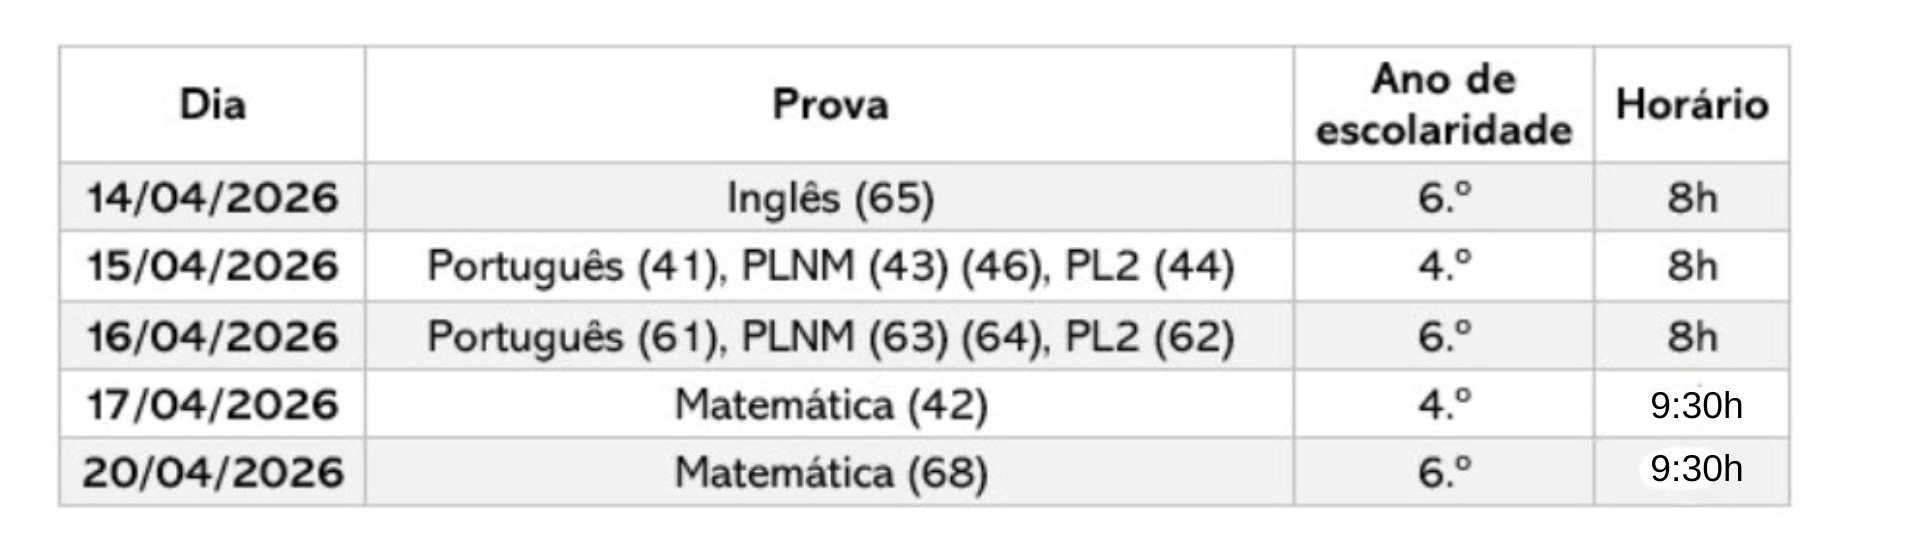Click the "Dia" column header
Image resolution: width=1920 pixels, height=556 pixels.
tap(212, 105)
